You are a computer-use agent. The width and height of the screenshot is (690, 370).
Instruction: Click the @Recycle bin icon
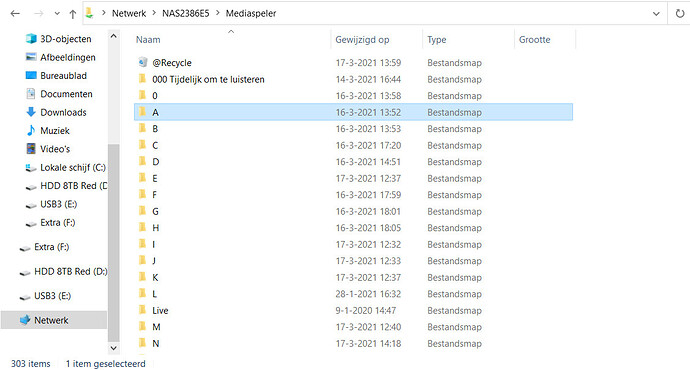coord(143,62)
